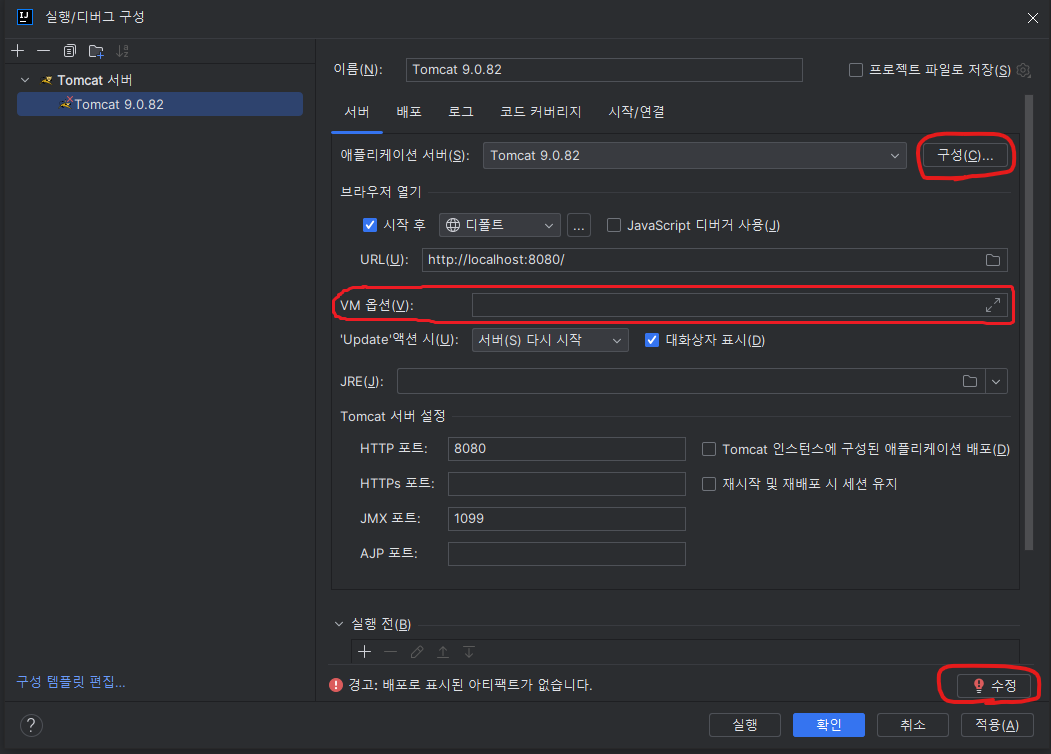
Task: Add a before-launch task
Action: tap(364, 651)
